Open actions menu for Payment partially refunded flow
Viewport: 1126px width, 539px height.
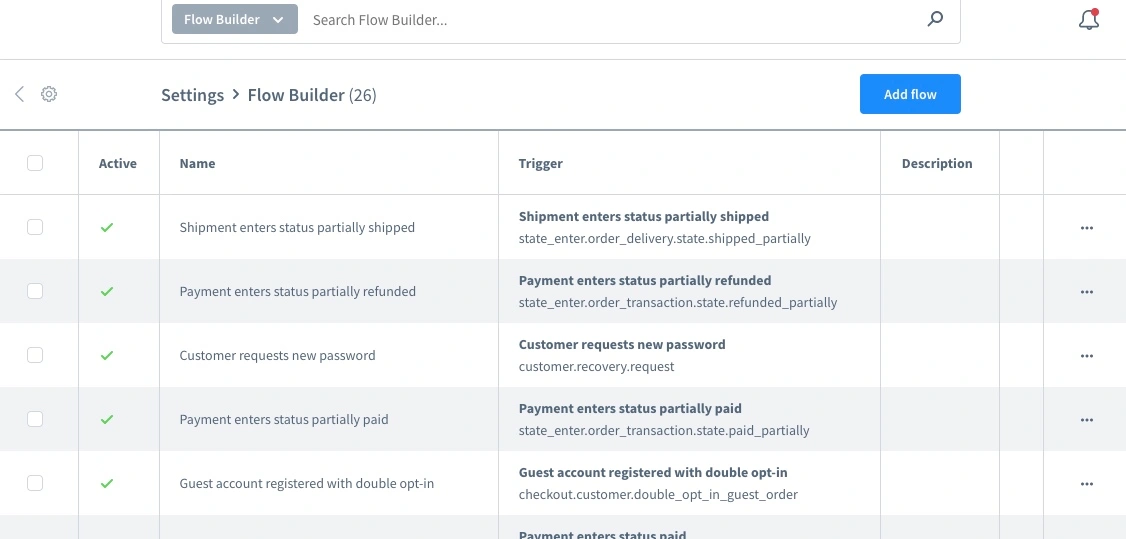click(x=1086, y=292)
